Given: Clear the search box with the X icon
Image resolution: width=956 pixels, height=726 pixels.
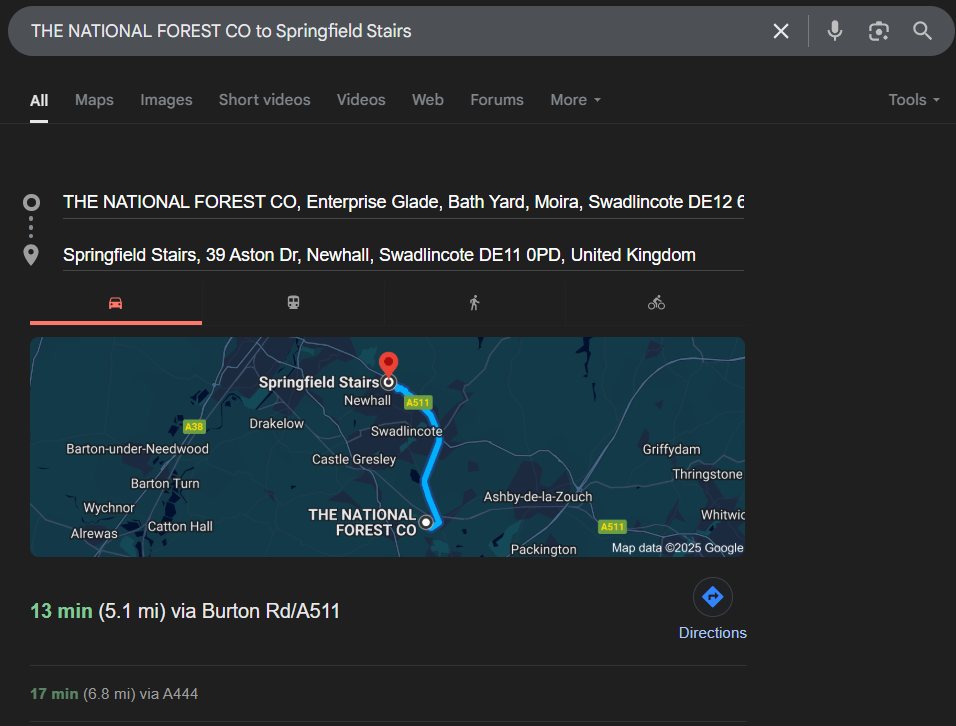Looking at the screenshot, I should click(x=780, y=31).
